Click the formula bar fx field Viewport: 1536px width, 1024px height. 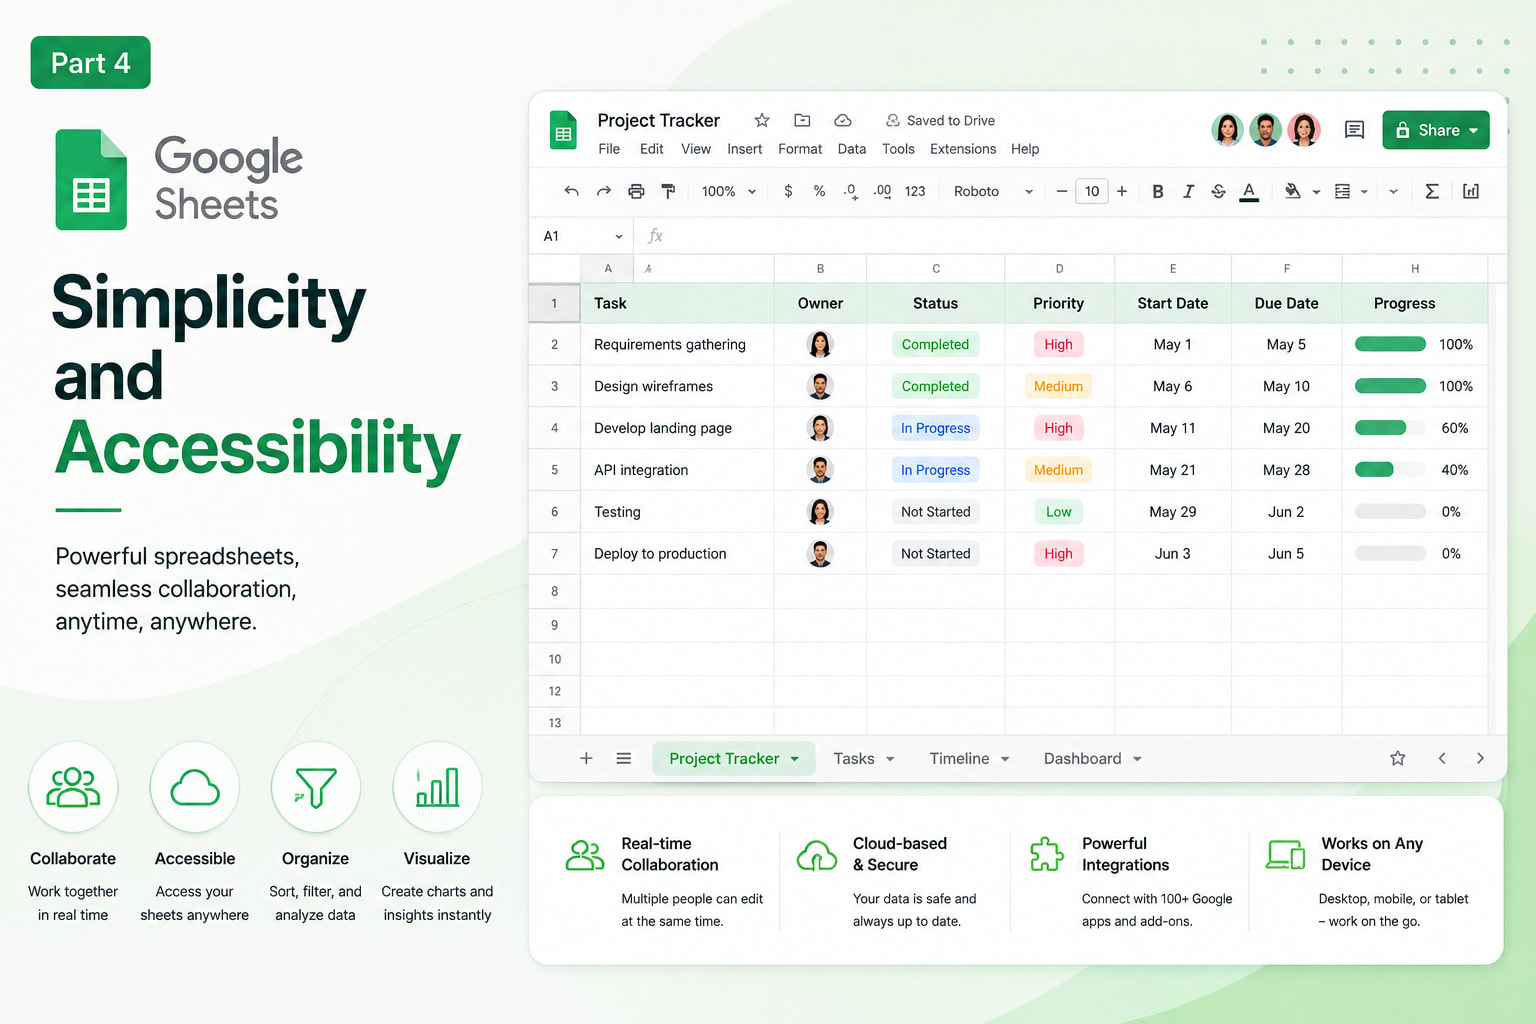(x=1070, y=236)
